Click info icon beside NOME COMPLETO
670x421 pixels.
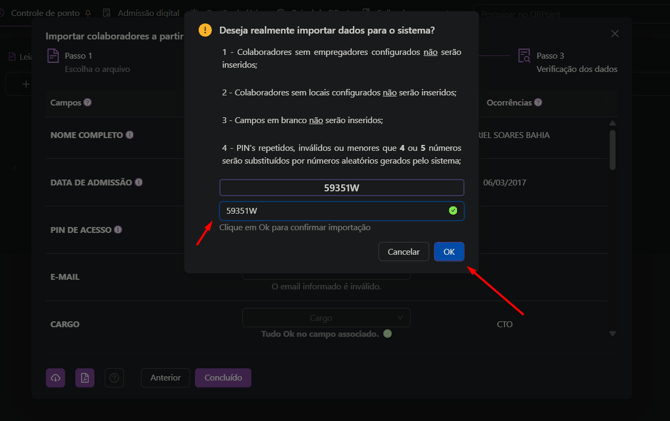coord(129,135)
